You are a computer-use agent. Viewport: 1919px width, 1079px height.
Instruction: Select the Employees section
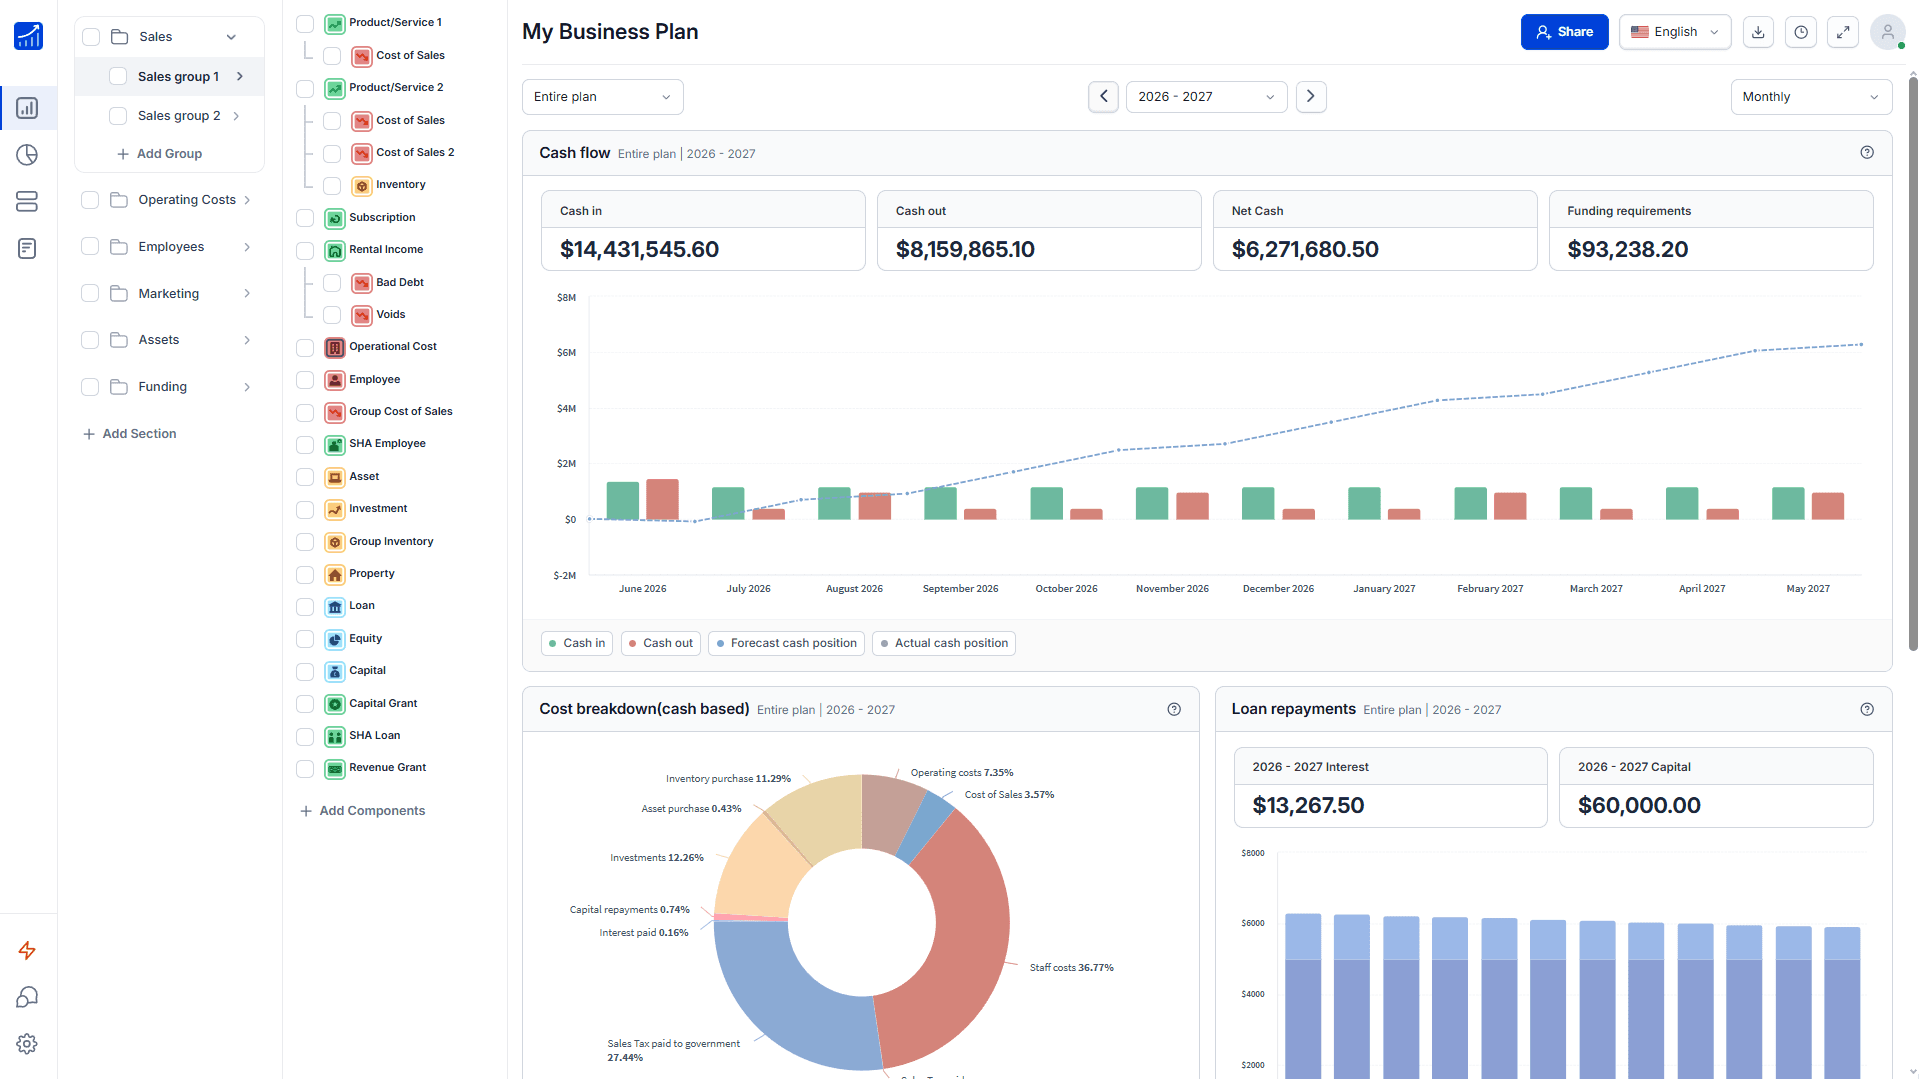pos(170,247)
